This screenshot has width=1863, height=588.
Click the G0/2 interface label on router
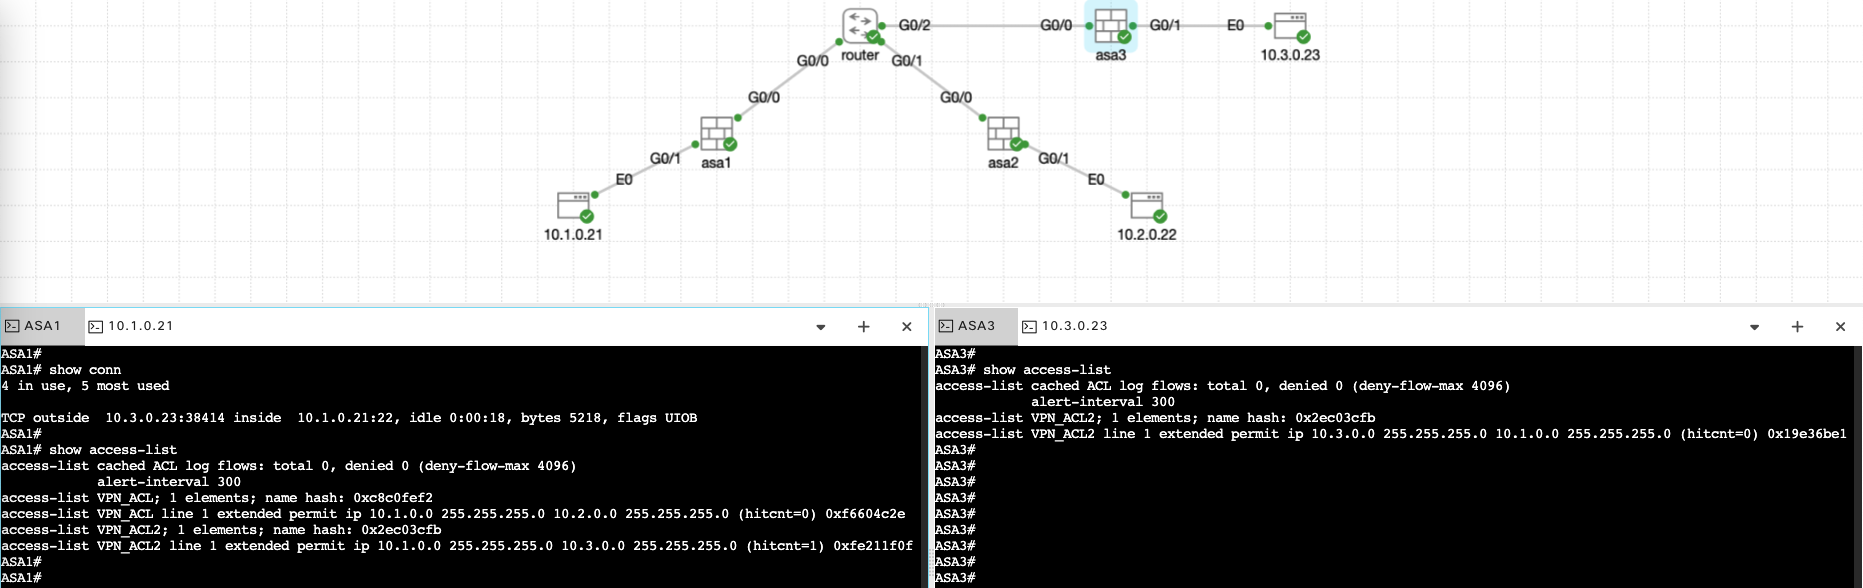914,25
